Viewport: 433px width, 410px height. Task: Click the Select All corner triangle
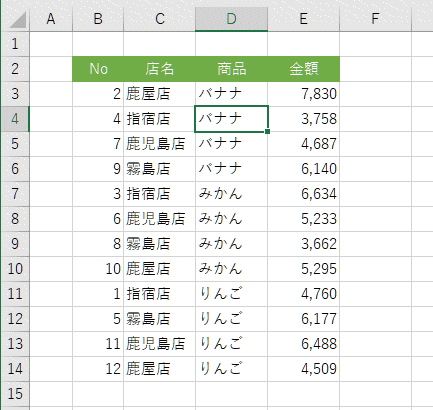tap(17, 19)
